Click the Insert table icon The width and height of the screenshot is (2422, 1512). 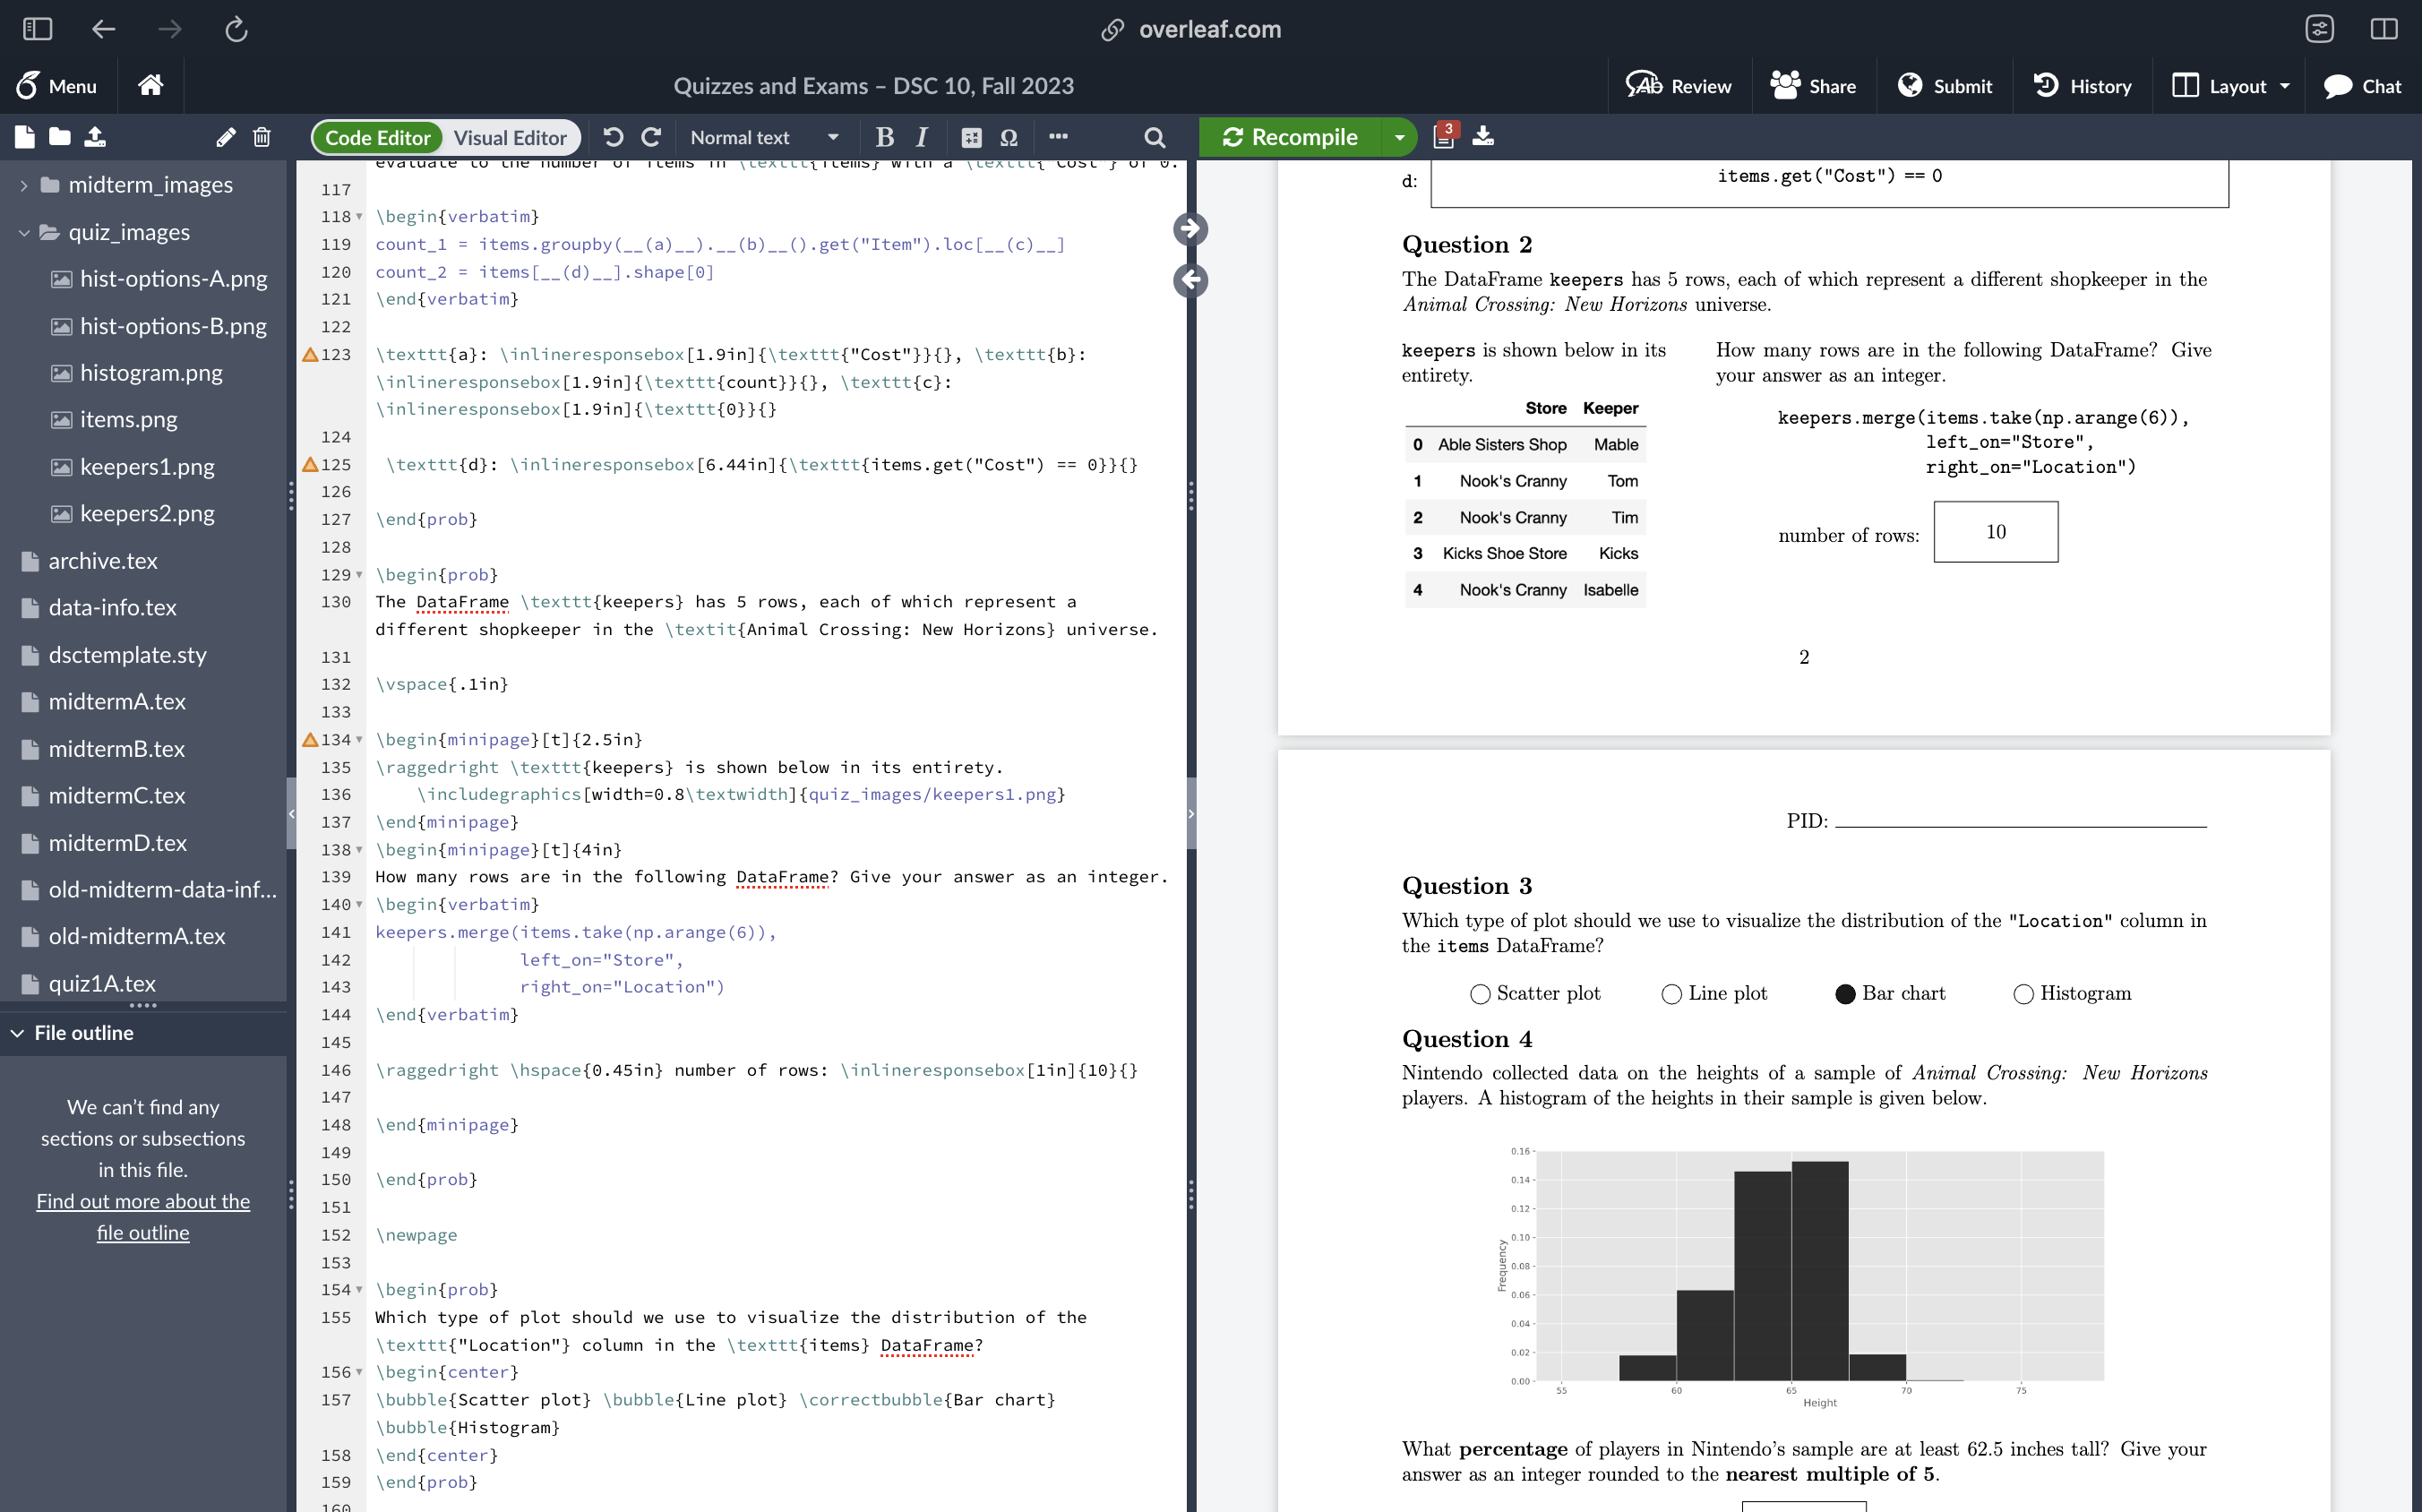[971, 137]
